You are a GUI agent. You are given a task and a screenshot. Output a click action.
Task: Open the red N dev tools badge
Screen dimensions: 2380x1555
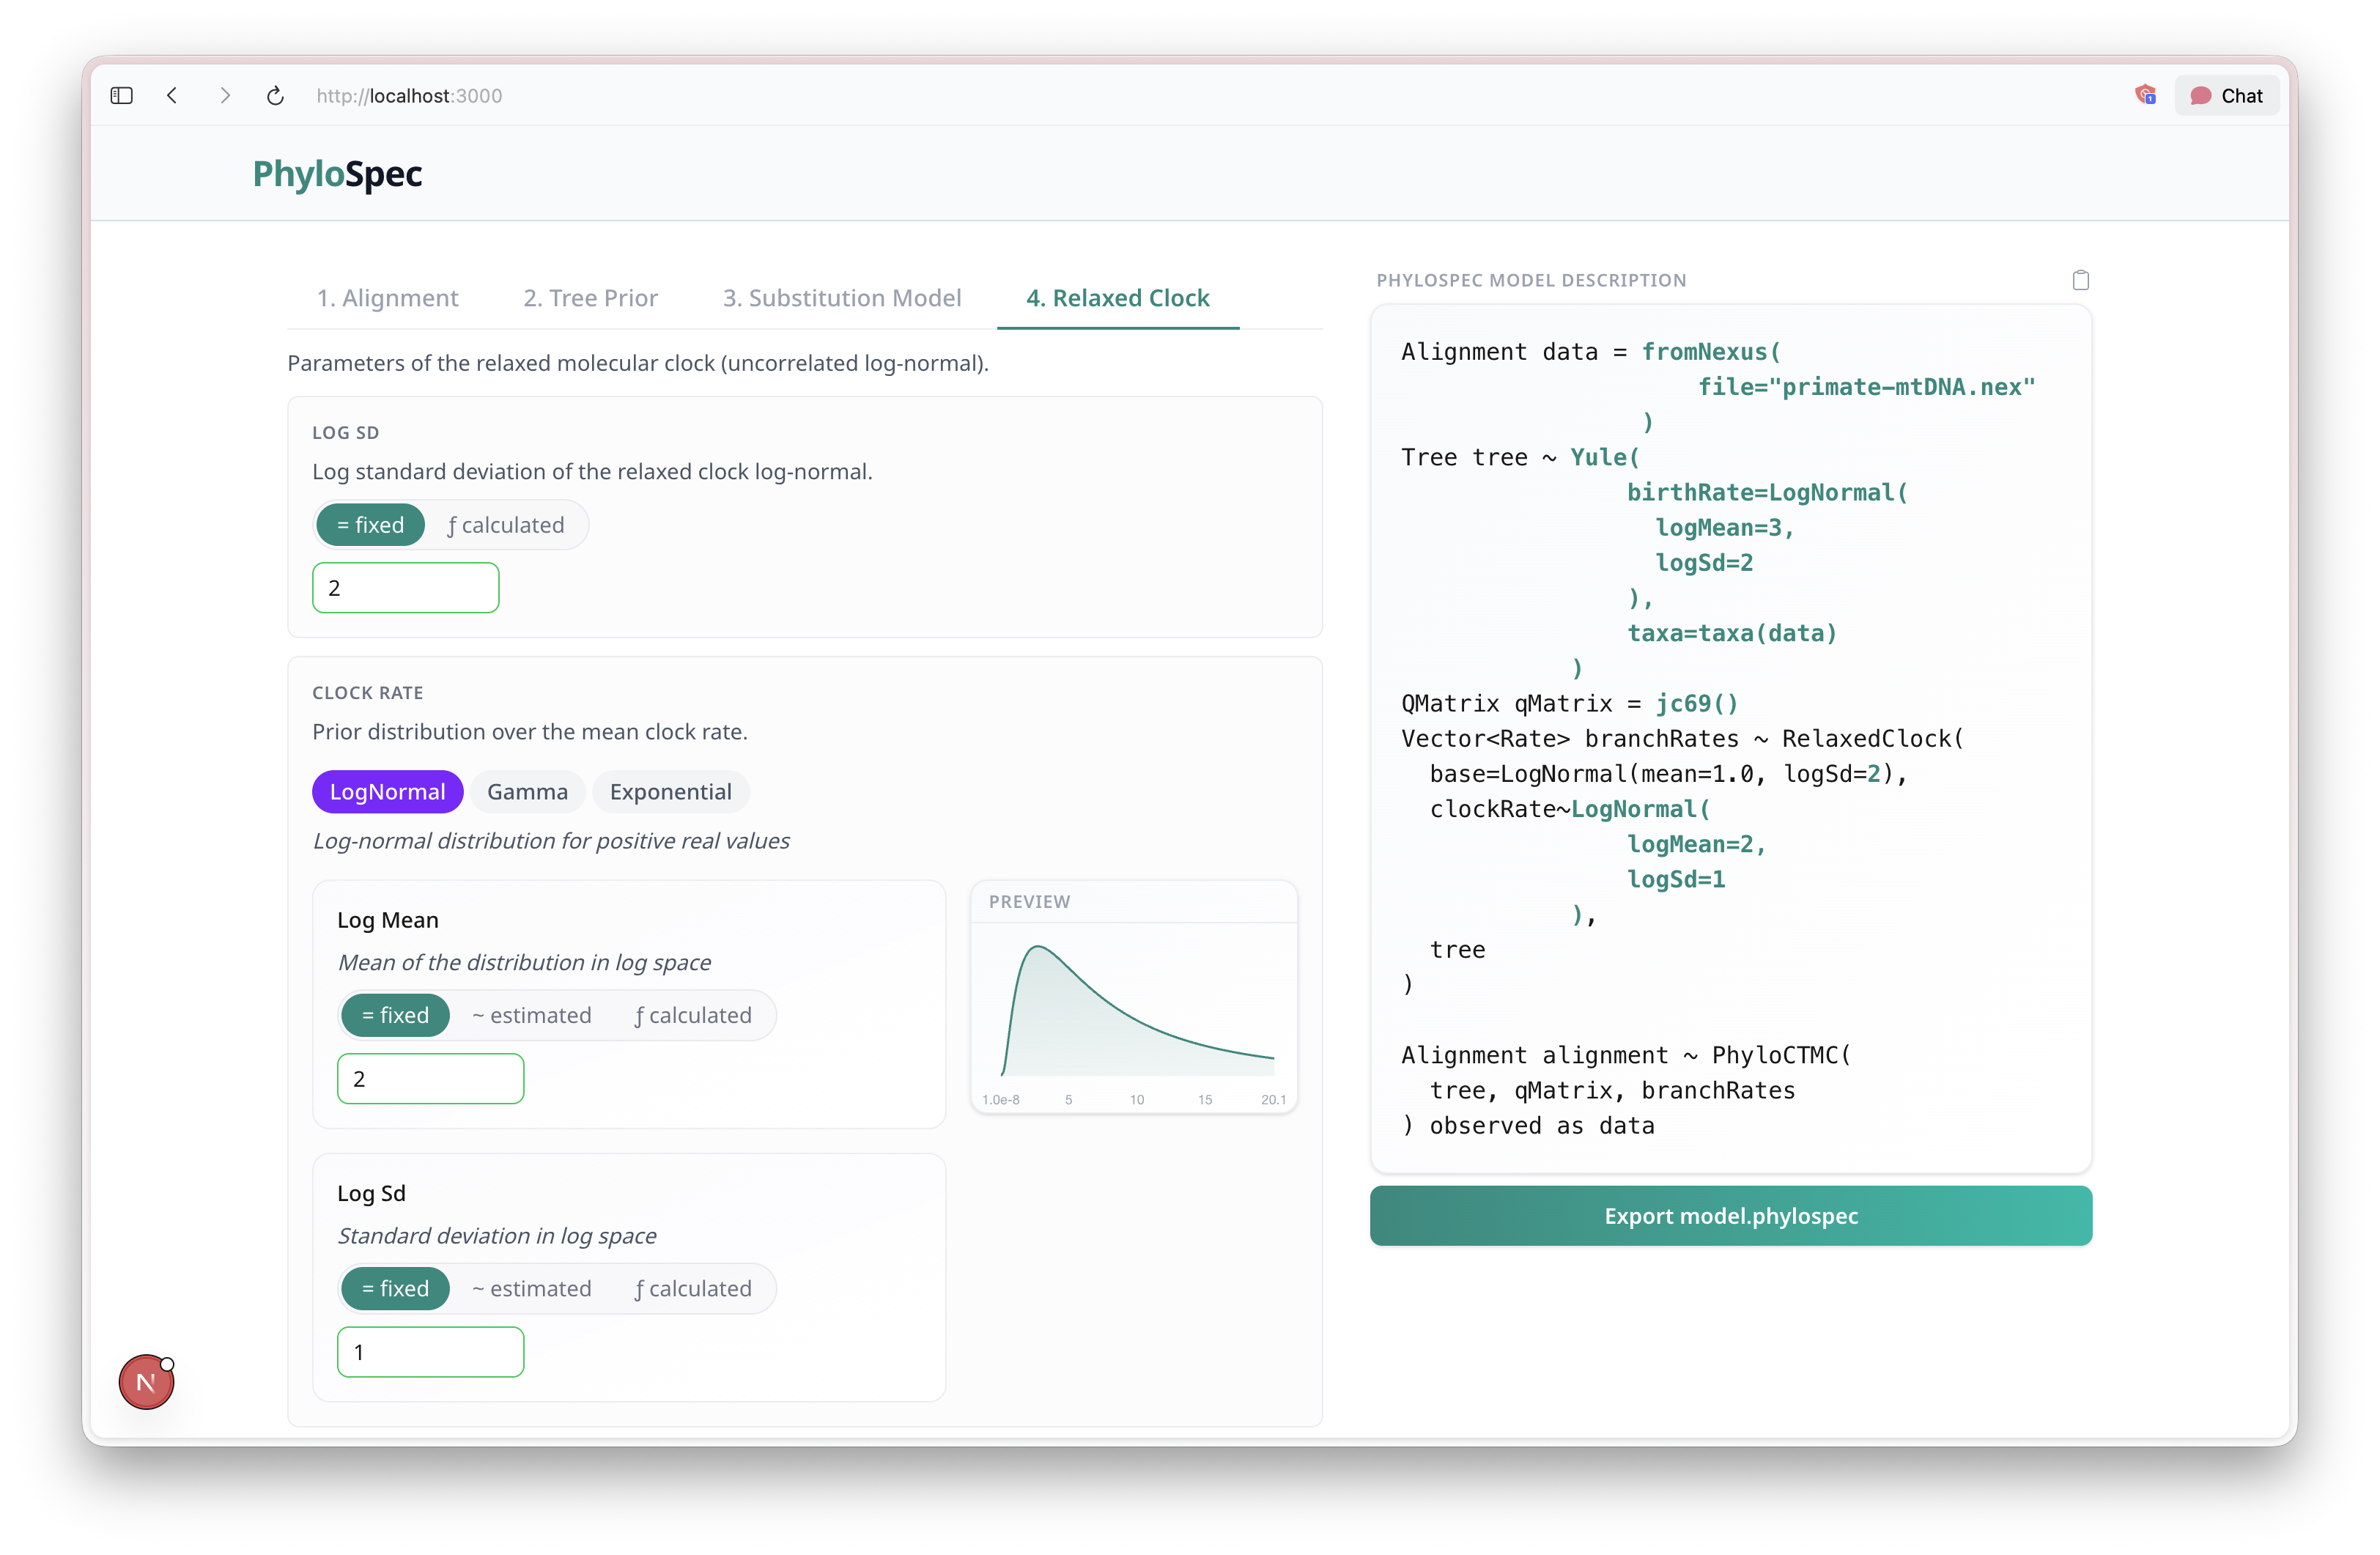146,1382
